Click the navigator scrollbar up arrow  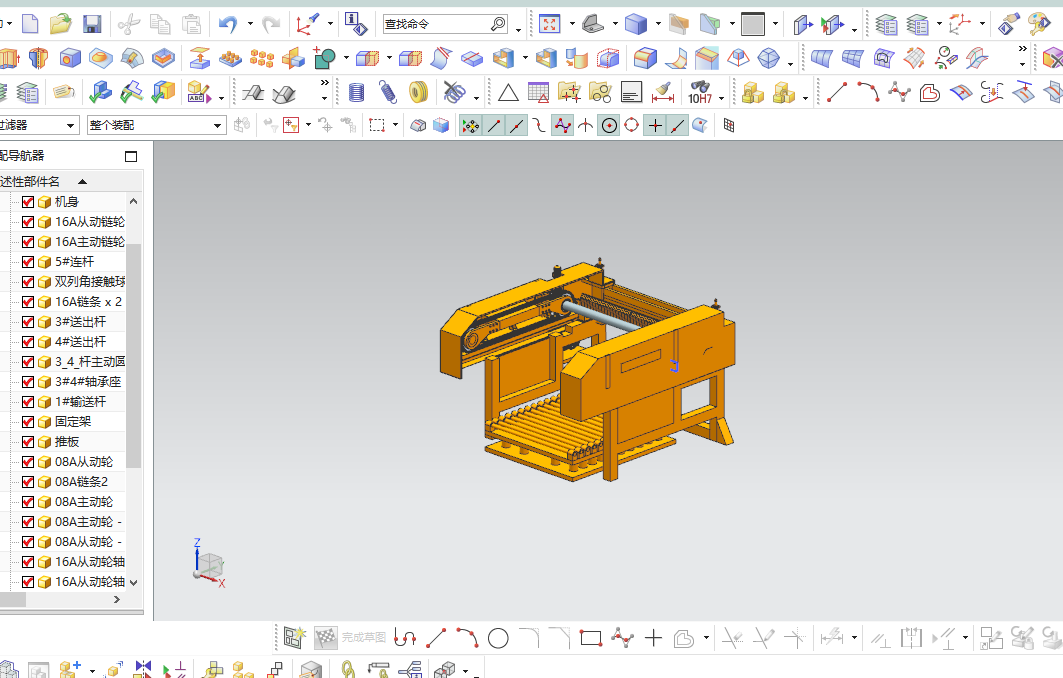[x=134, y=201]
